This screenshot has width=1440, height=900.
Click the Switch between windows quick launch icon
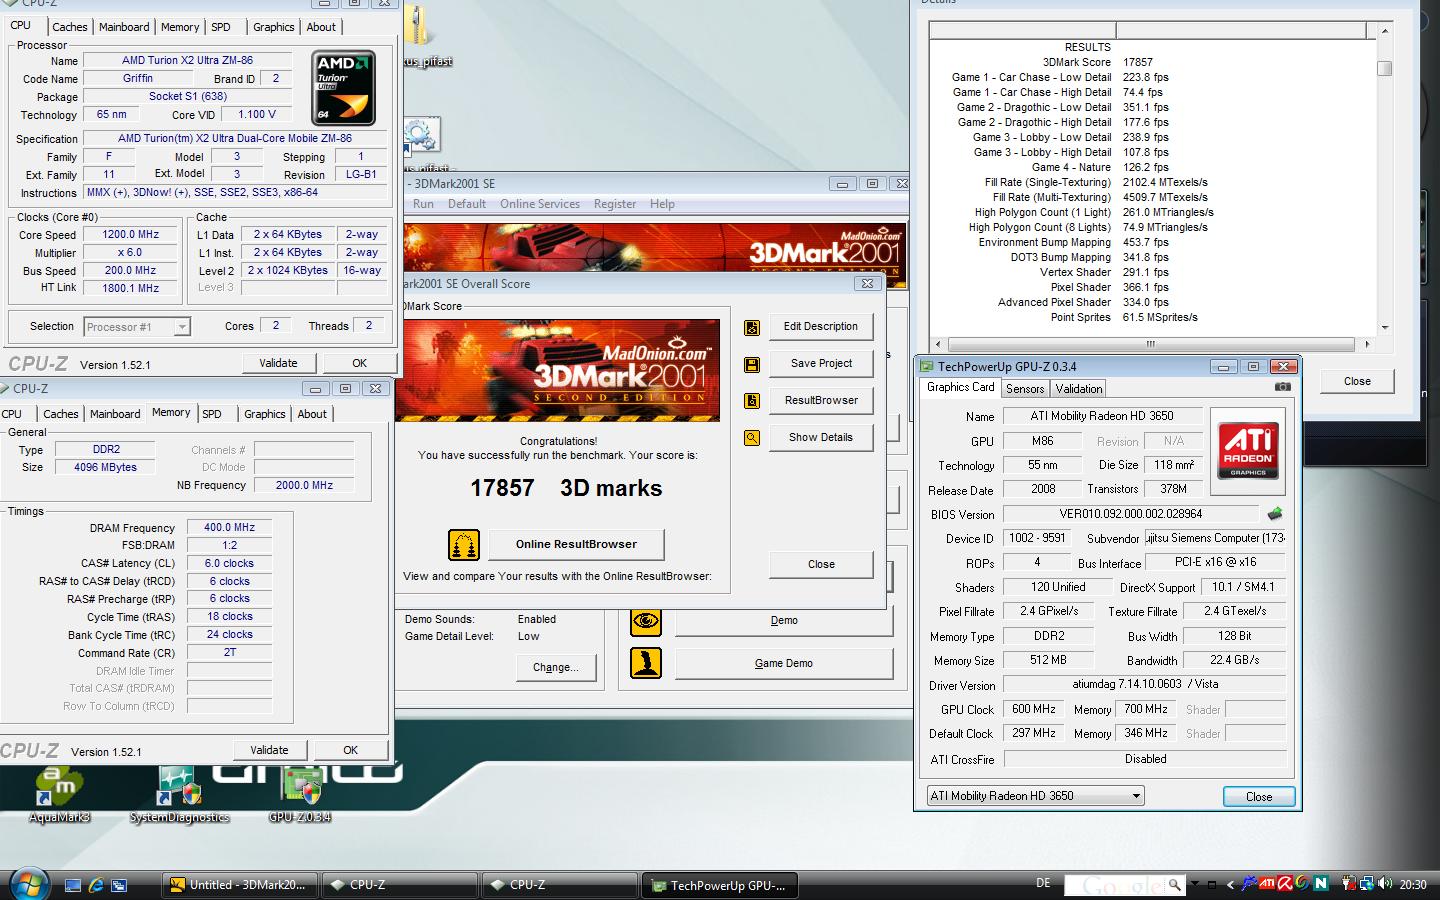tap(119, 886)
